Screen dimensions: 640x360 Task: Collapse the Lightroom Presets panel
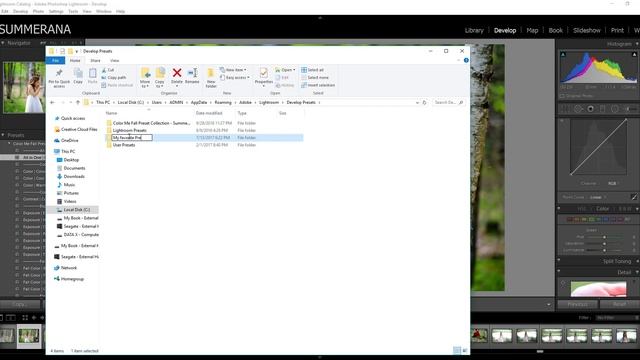[3, 135]
